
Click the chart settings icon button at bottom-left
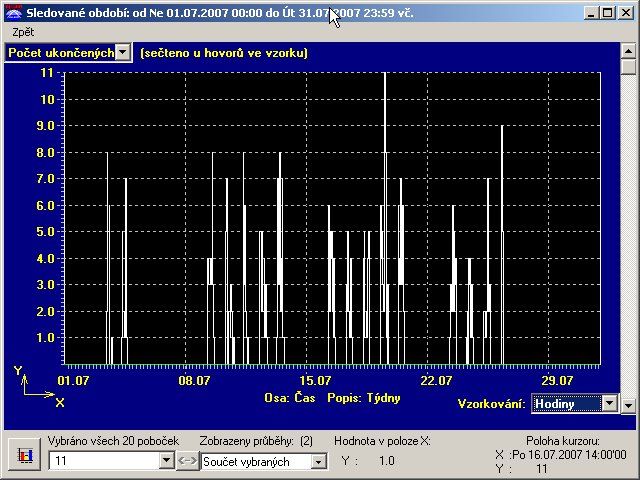25,455
